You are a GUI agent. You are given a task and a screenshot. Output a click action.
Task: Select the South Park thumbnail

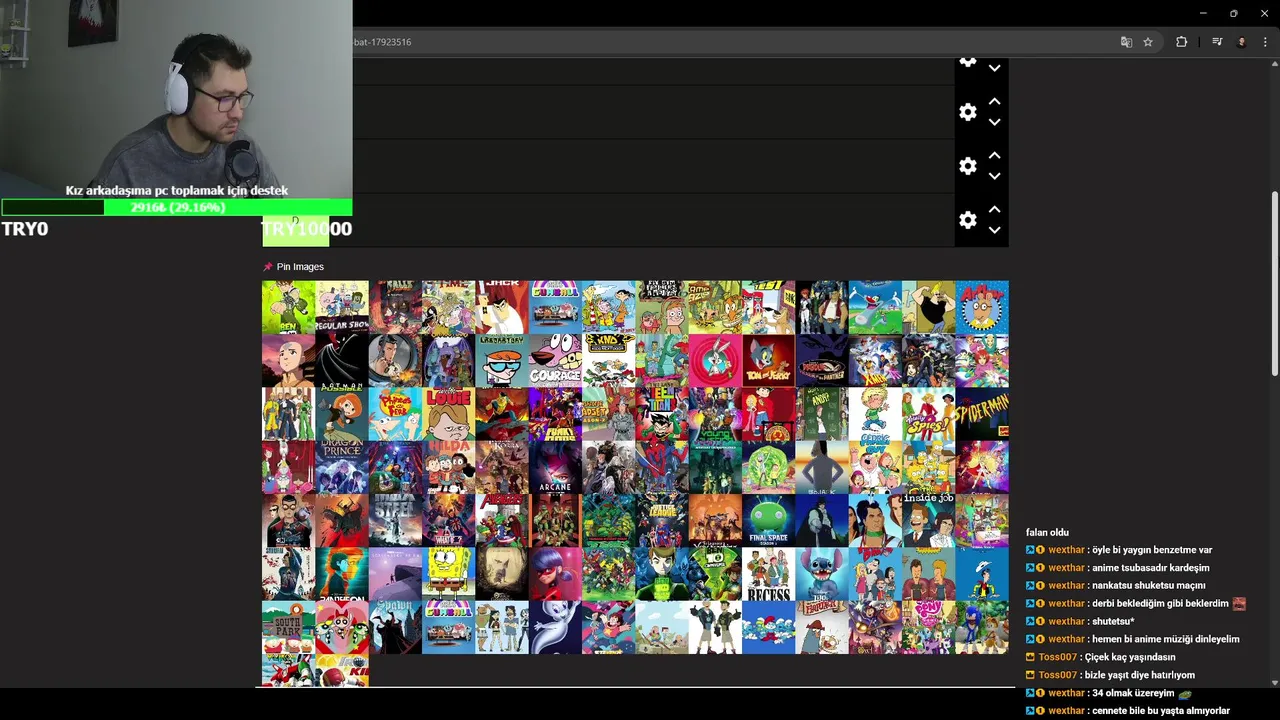pos(288,627)
